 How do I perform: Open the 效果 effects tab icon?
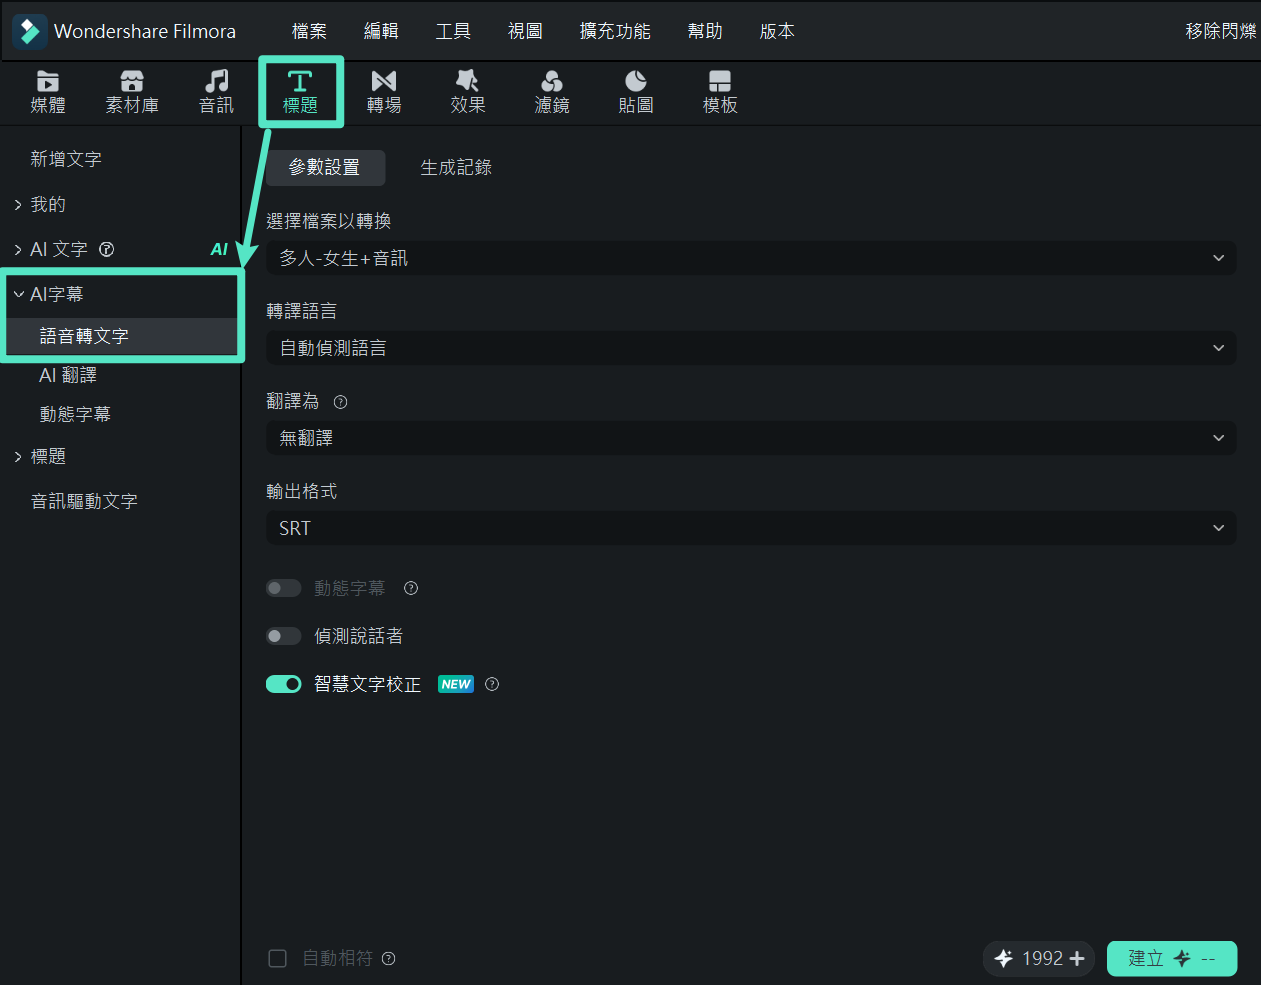(x=467, y=81)
